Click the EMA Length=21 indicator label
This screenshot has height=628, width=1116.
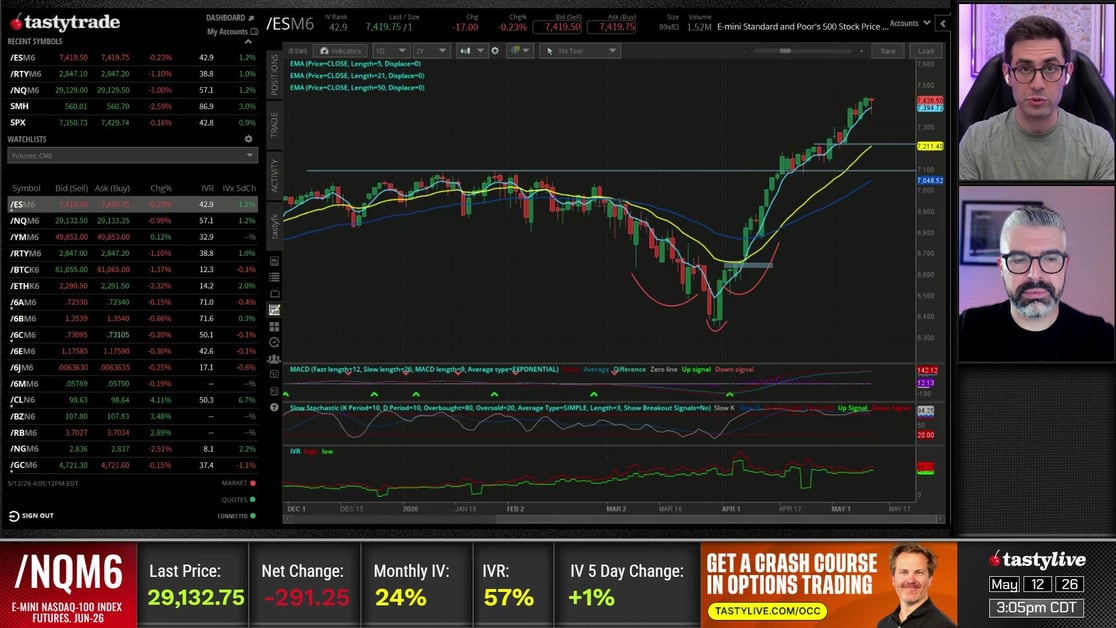point(357,75)
